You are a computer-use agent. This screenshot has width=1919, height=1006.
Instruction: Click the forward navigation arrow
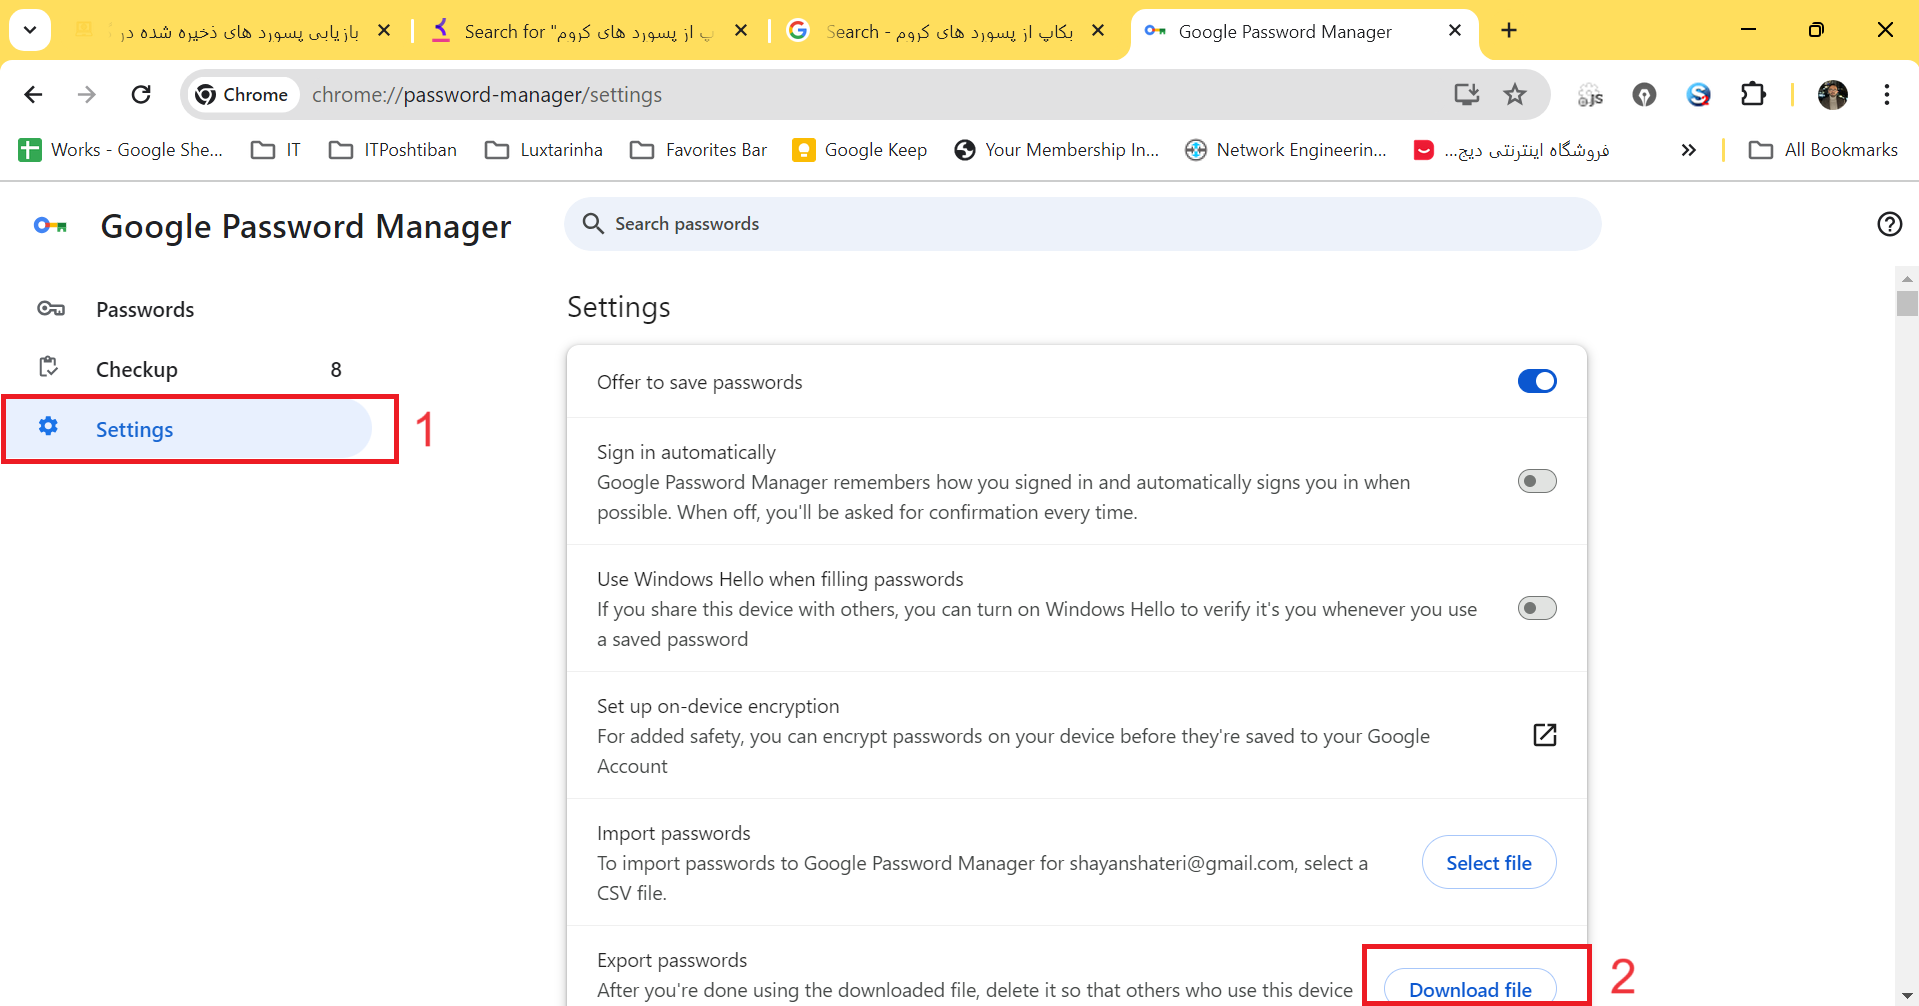click(87, 94)
